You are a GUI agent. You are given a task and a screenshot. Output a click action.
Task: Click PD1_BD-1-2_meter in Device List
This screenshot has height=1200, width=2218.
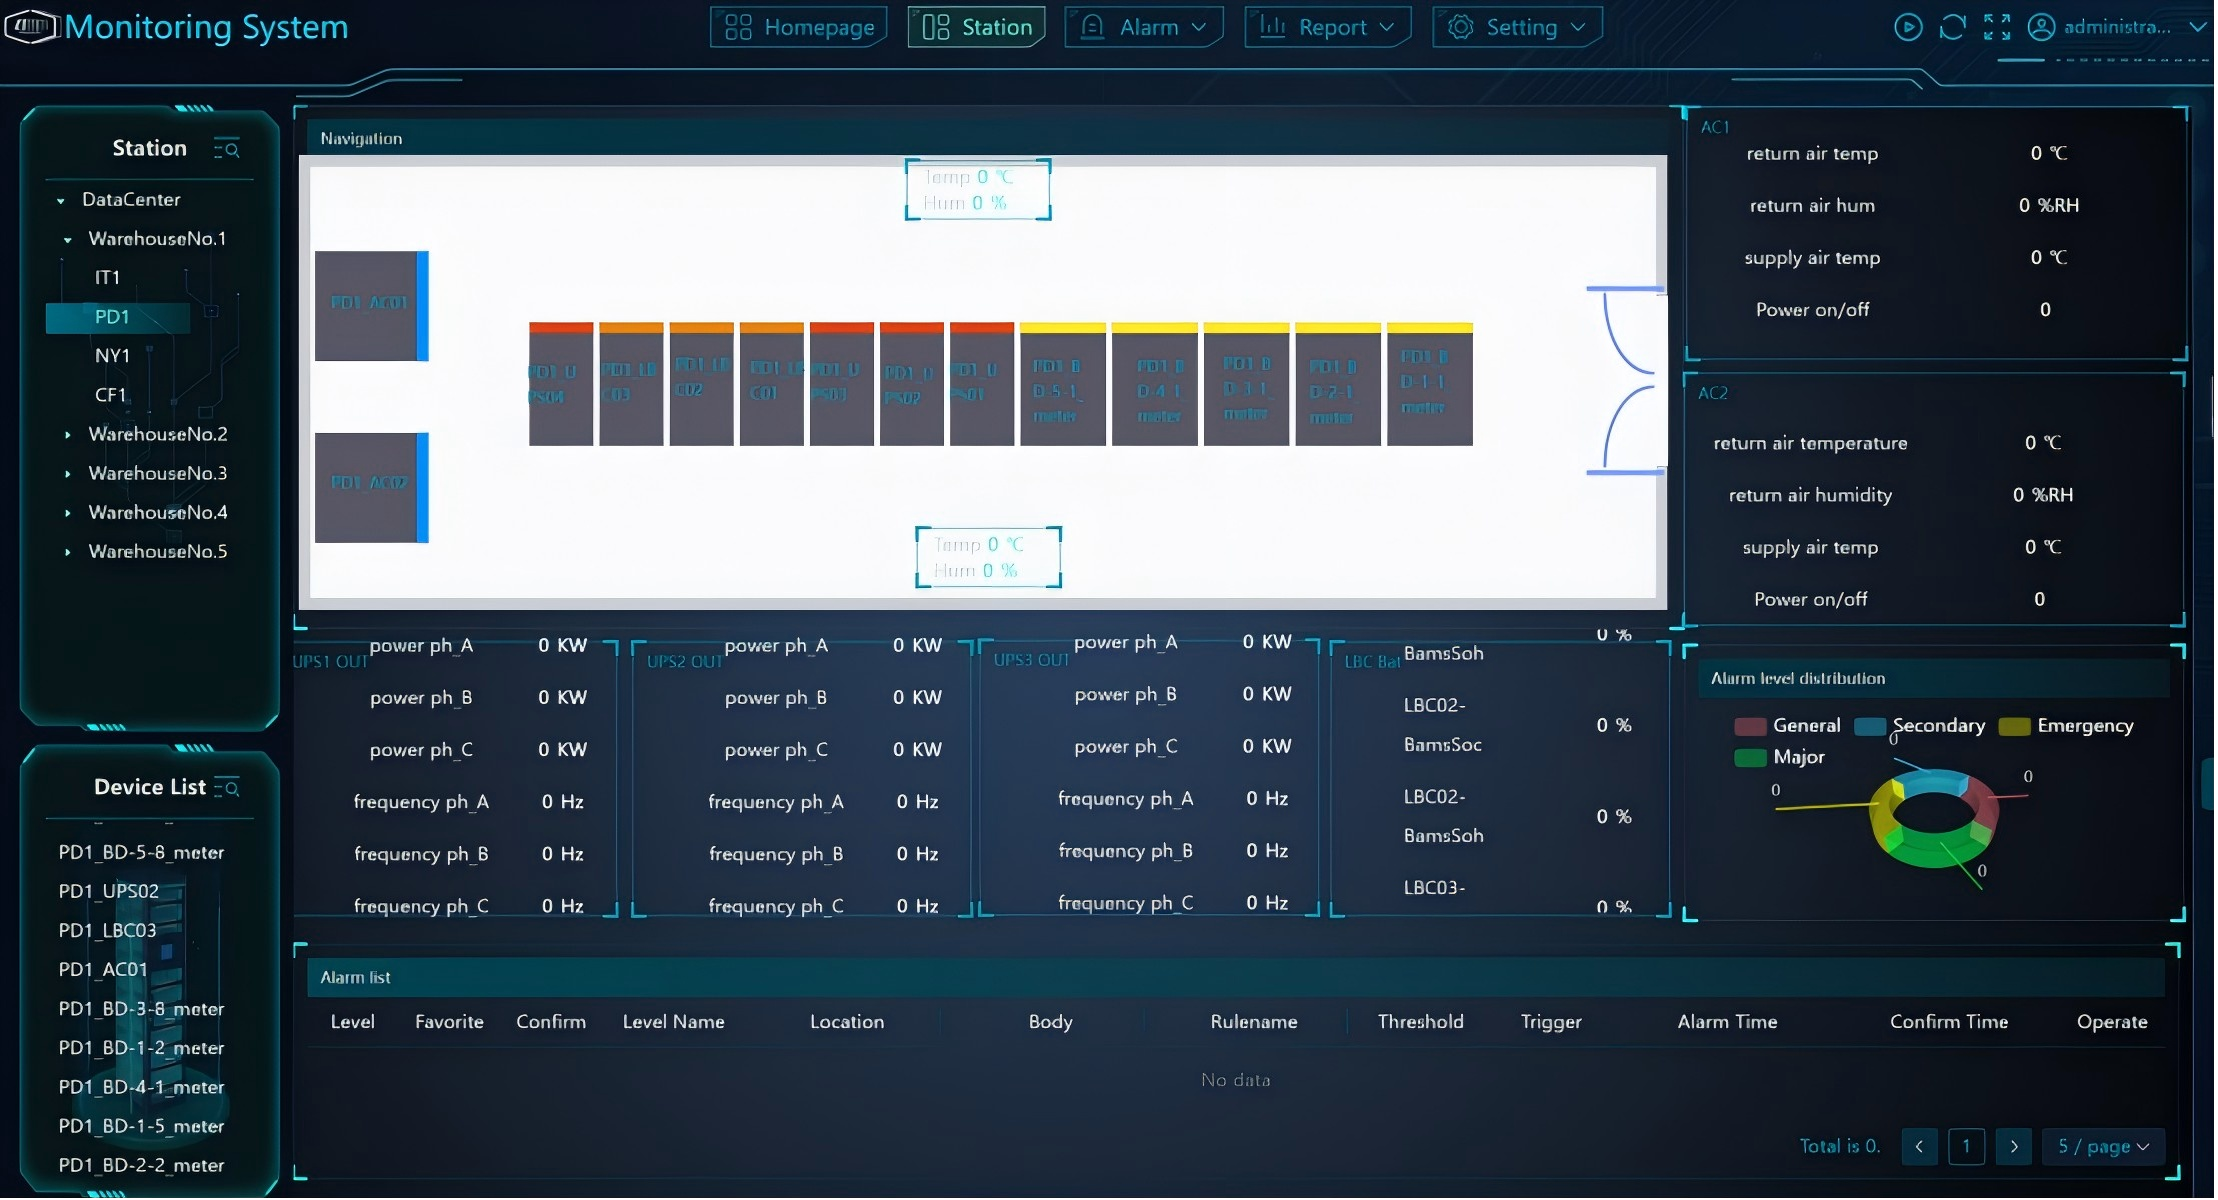(x=141, y=1049)
